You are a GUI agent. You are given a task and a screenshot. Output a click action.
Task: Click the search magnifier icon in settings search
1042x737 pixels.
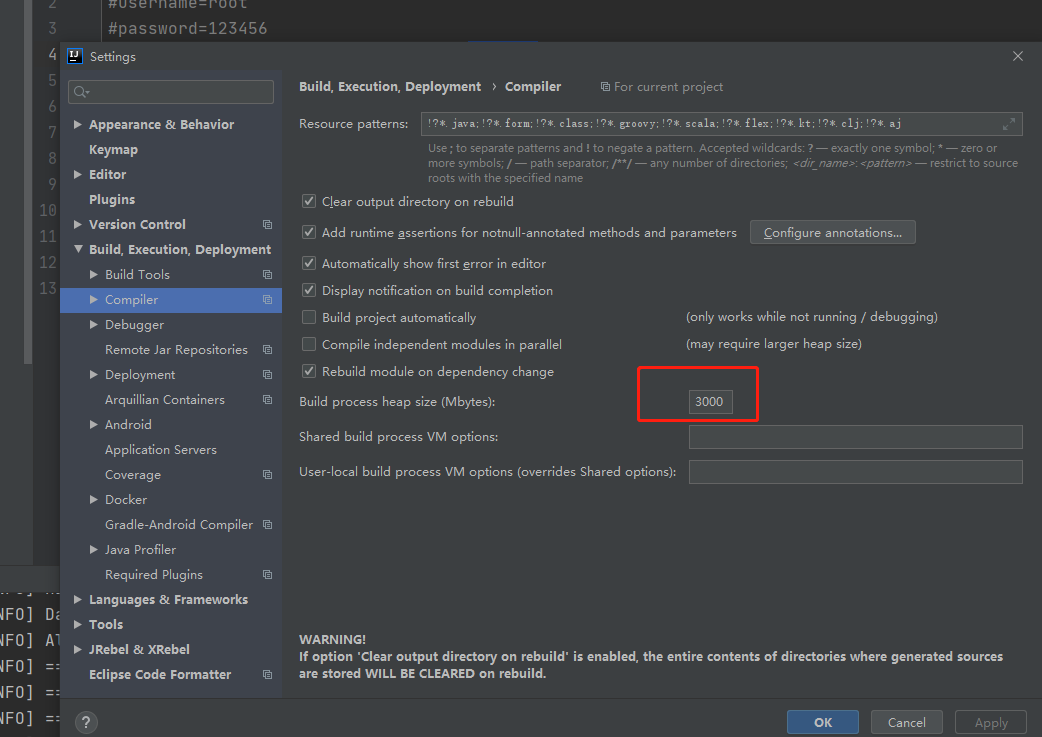click(81, 92)
